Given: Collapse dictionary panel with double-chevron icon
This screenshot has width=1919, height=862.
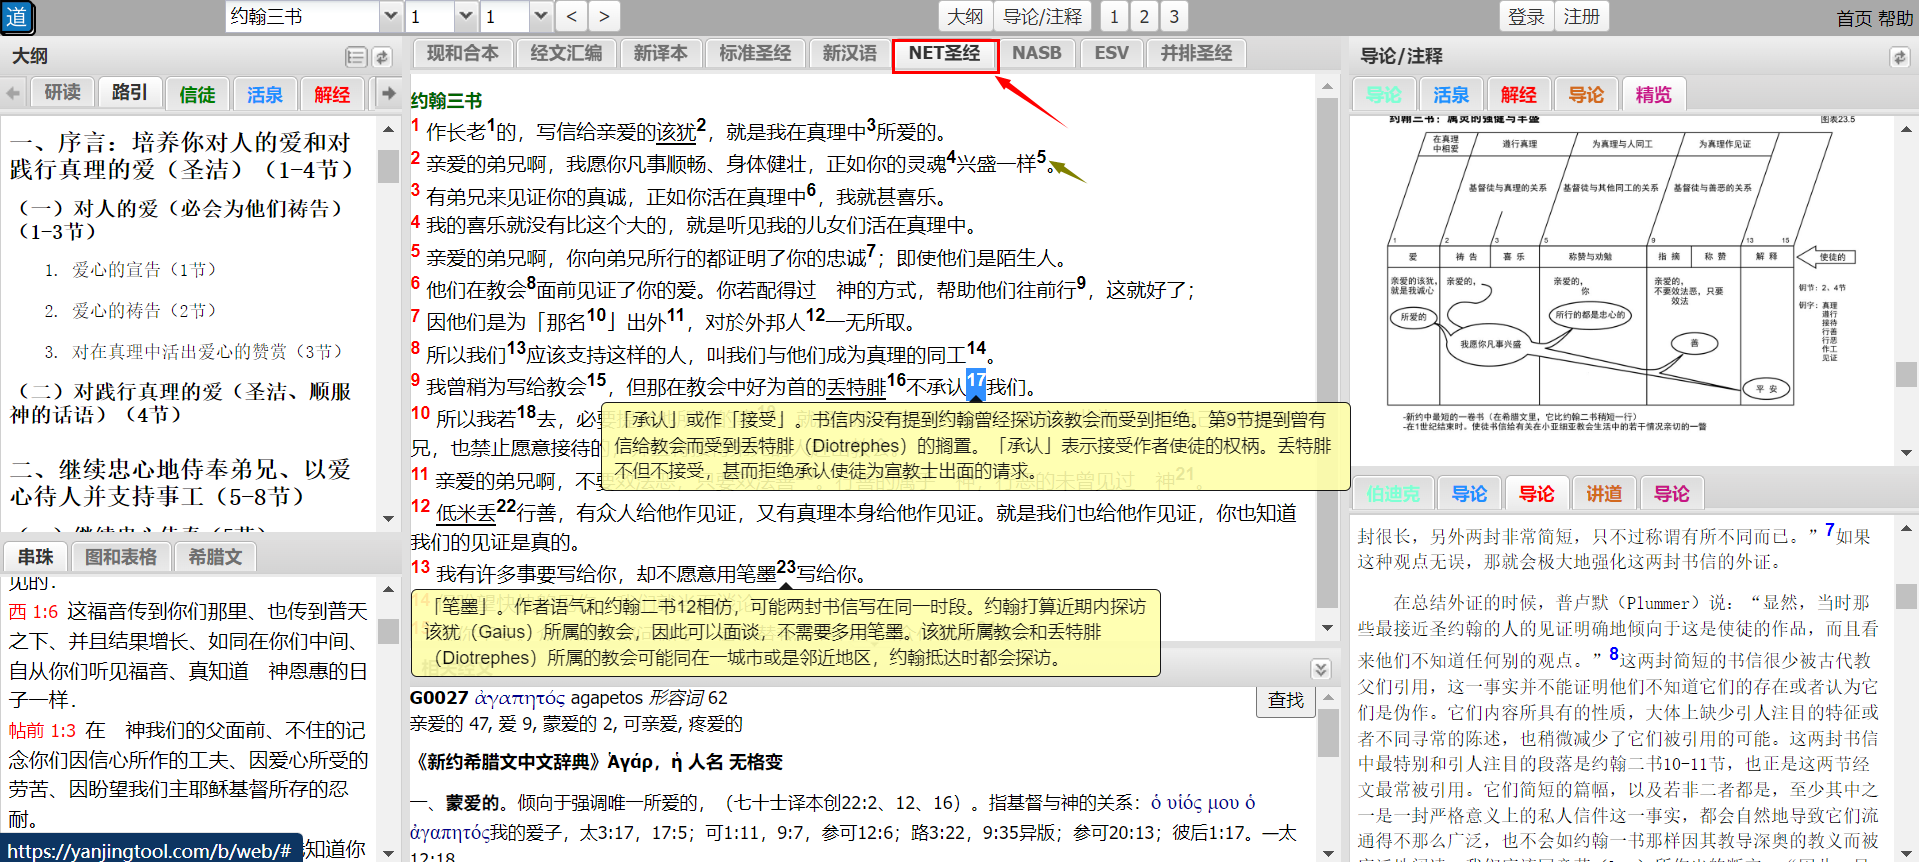Looking at the screenshot, I should 1321,669.
